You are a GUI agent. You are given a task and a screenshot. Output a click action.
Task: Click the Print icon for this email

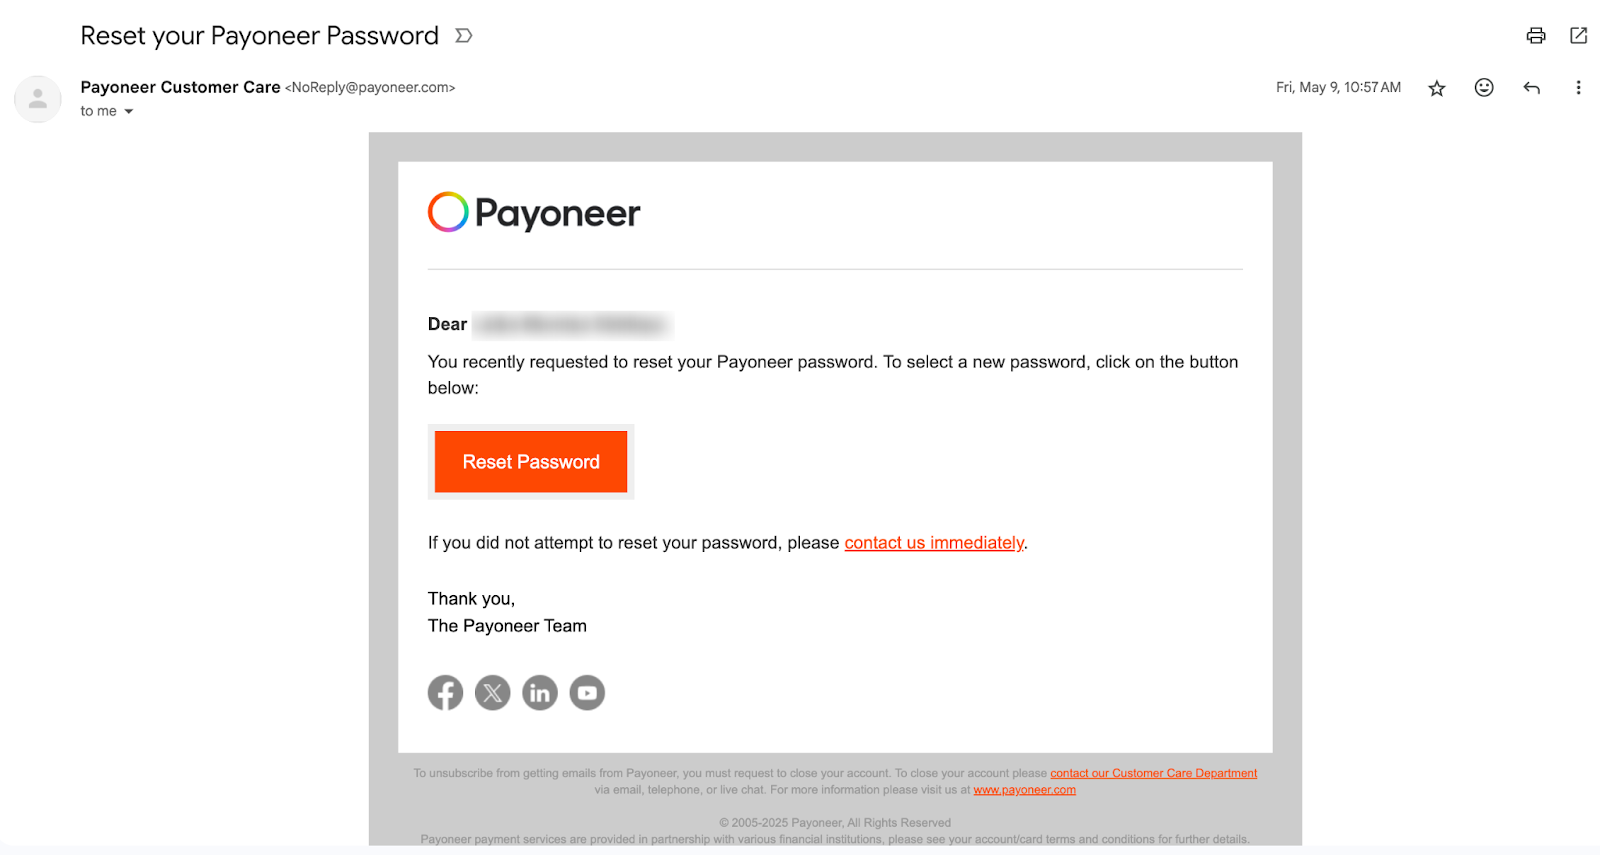(1535, 35)
